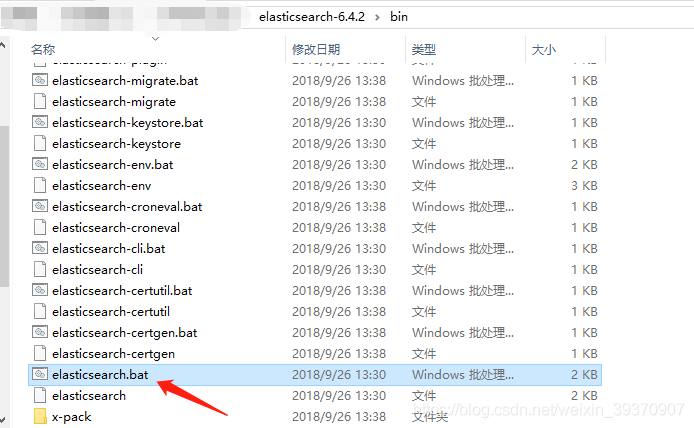Open elasticsearch-6.4.2 breadcrumb segment
The width and height of the screenshot is (694, 428).
[312, 17]
